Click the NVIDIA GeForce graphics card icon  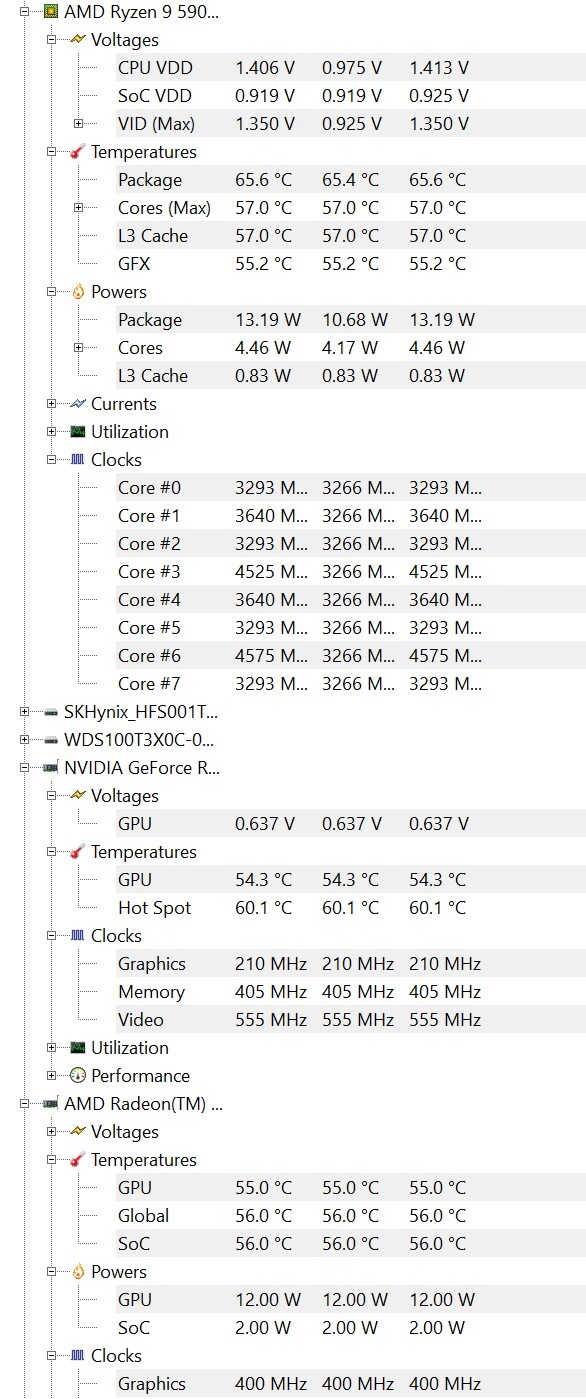[x=50, y=768]
